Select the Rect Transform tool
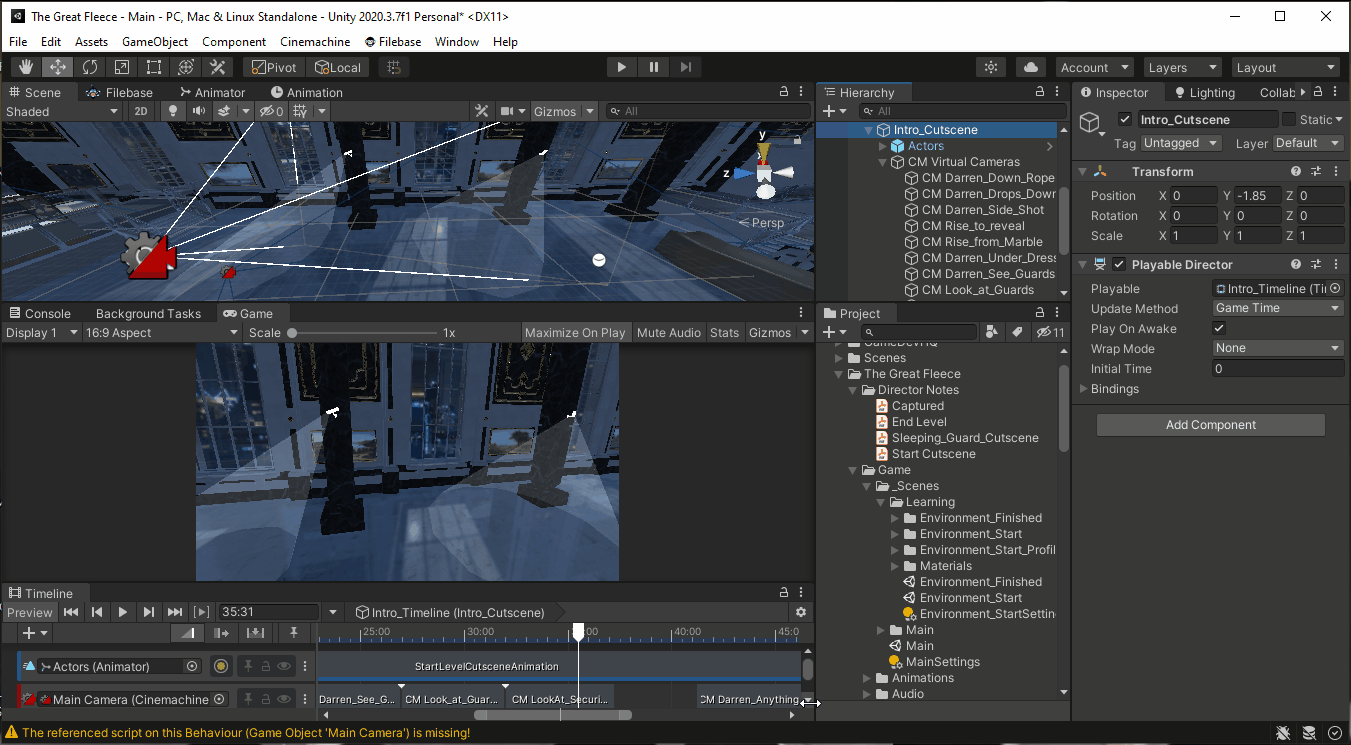 click(x=153, y=67)
